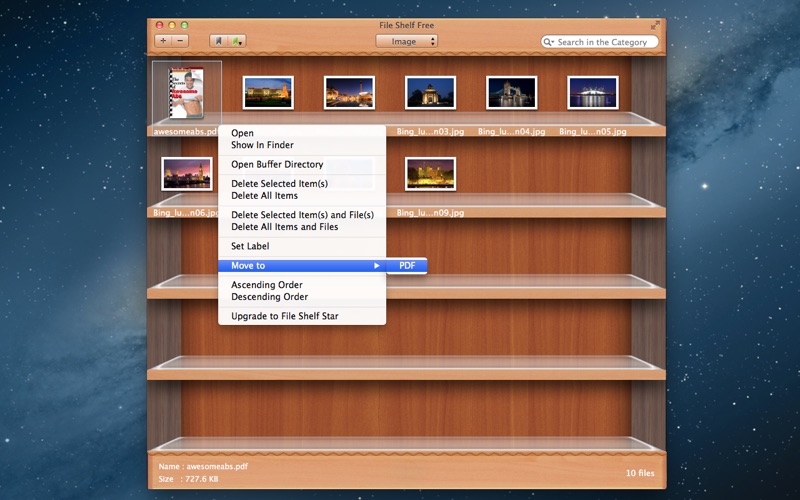
Task: Click the Bing_lu...n09.jpg file name
Action: (430, 212)
